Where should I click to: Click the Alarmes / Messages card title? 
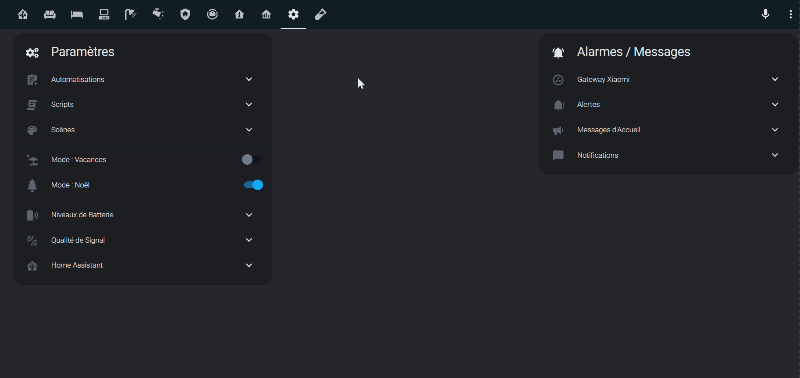(x=634, y=52)
